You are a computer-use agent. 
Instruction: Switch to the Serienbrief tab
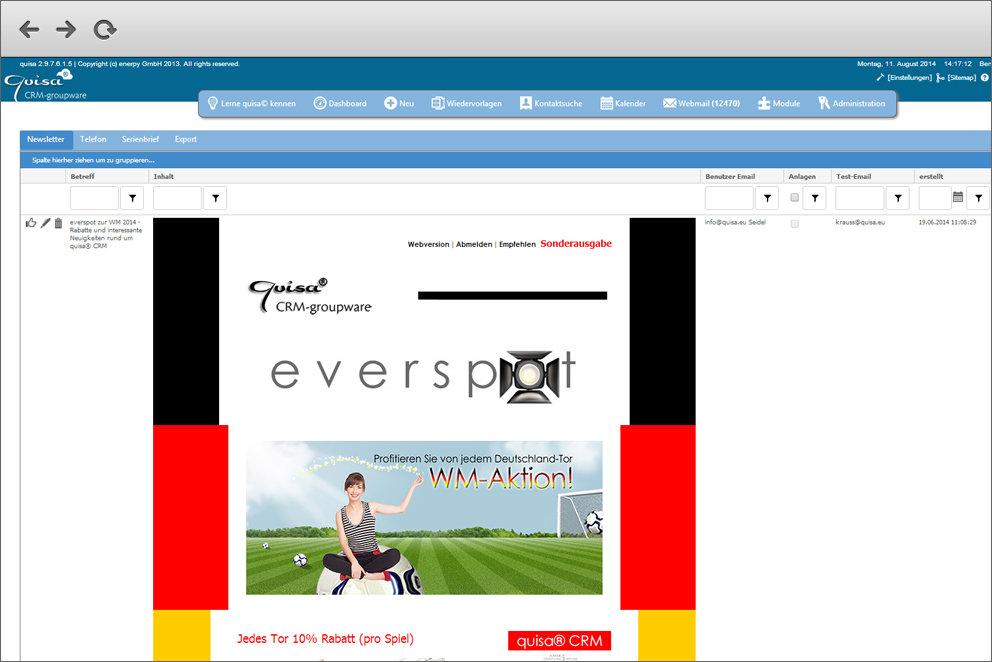click(x=140, y=139)
